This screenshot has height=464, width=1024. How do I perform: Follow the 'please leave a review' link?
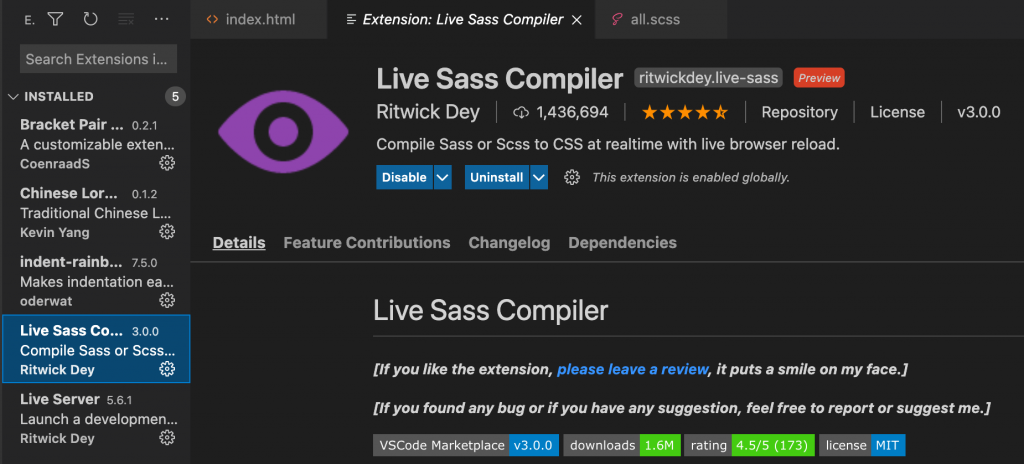pyautogui.click(x=632, y=369)
